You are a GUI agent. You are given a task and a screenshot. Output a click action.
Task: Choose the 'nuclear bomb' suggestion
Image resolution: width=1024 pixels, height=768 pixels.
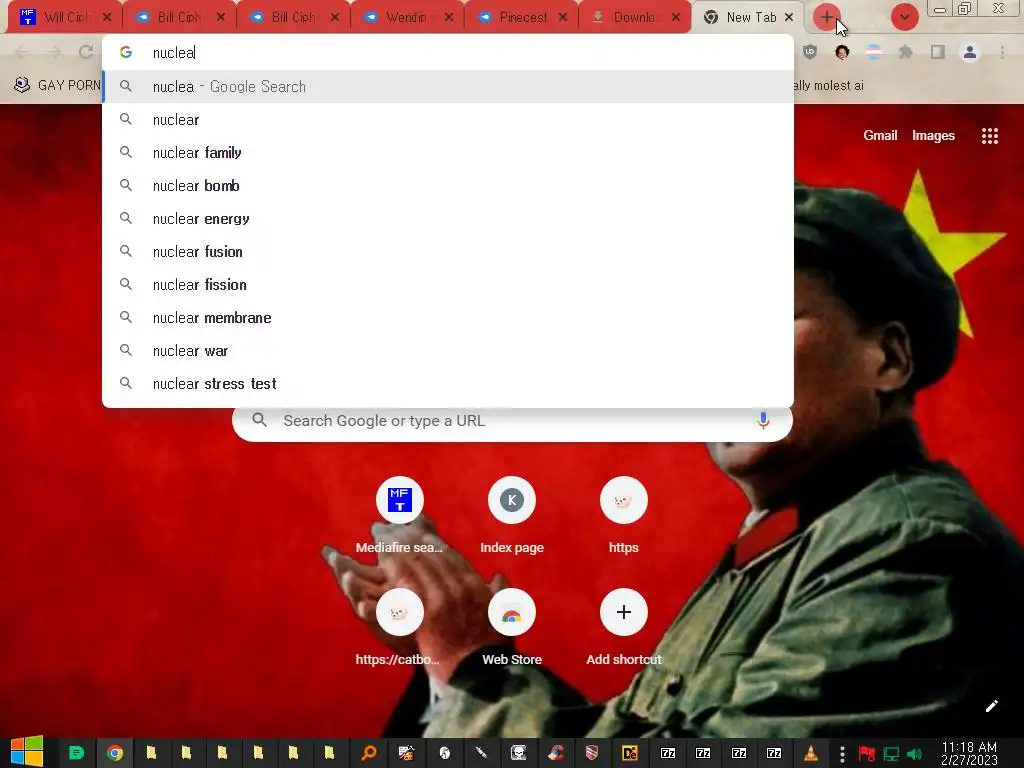[x=448, y=185]
